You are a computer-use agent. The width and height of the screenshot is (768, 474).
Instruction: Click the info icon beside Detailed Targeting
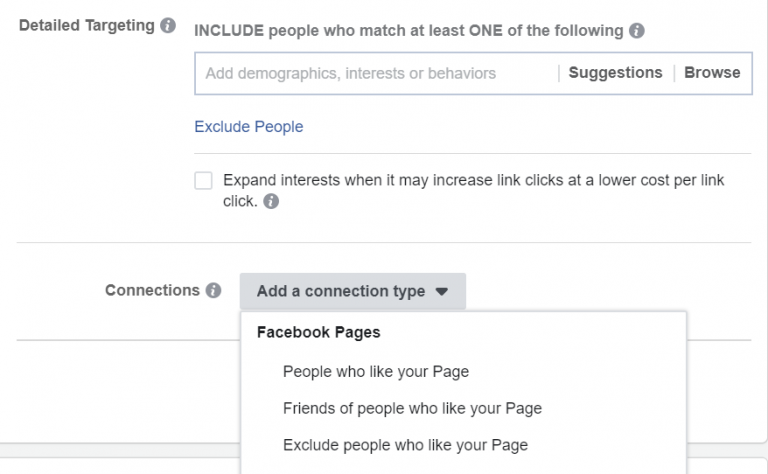pyautogui.click(x=169, y=26)
